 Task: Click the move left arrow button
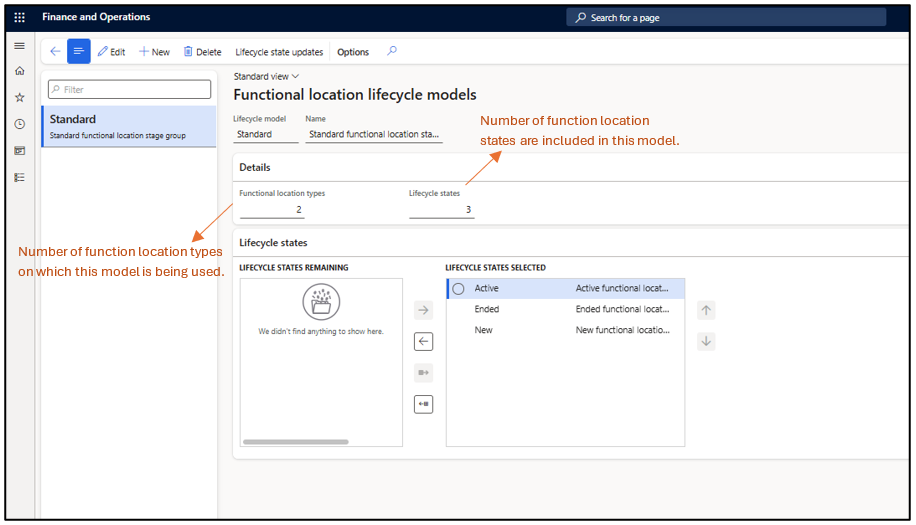[424, 342]
